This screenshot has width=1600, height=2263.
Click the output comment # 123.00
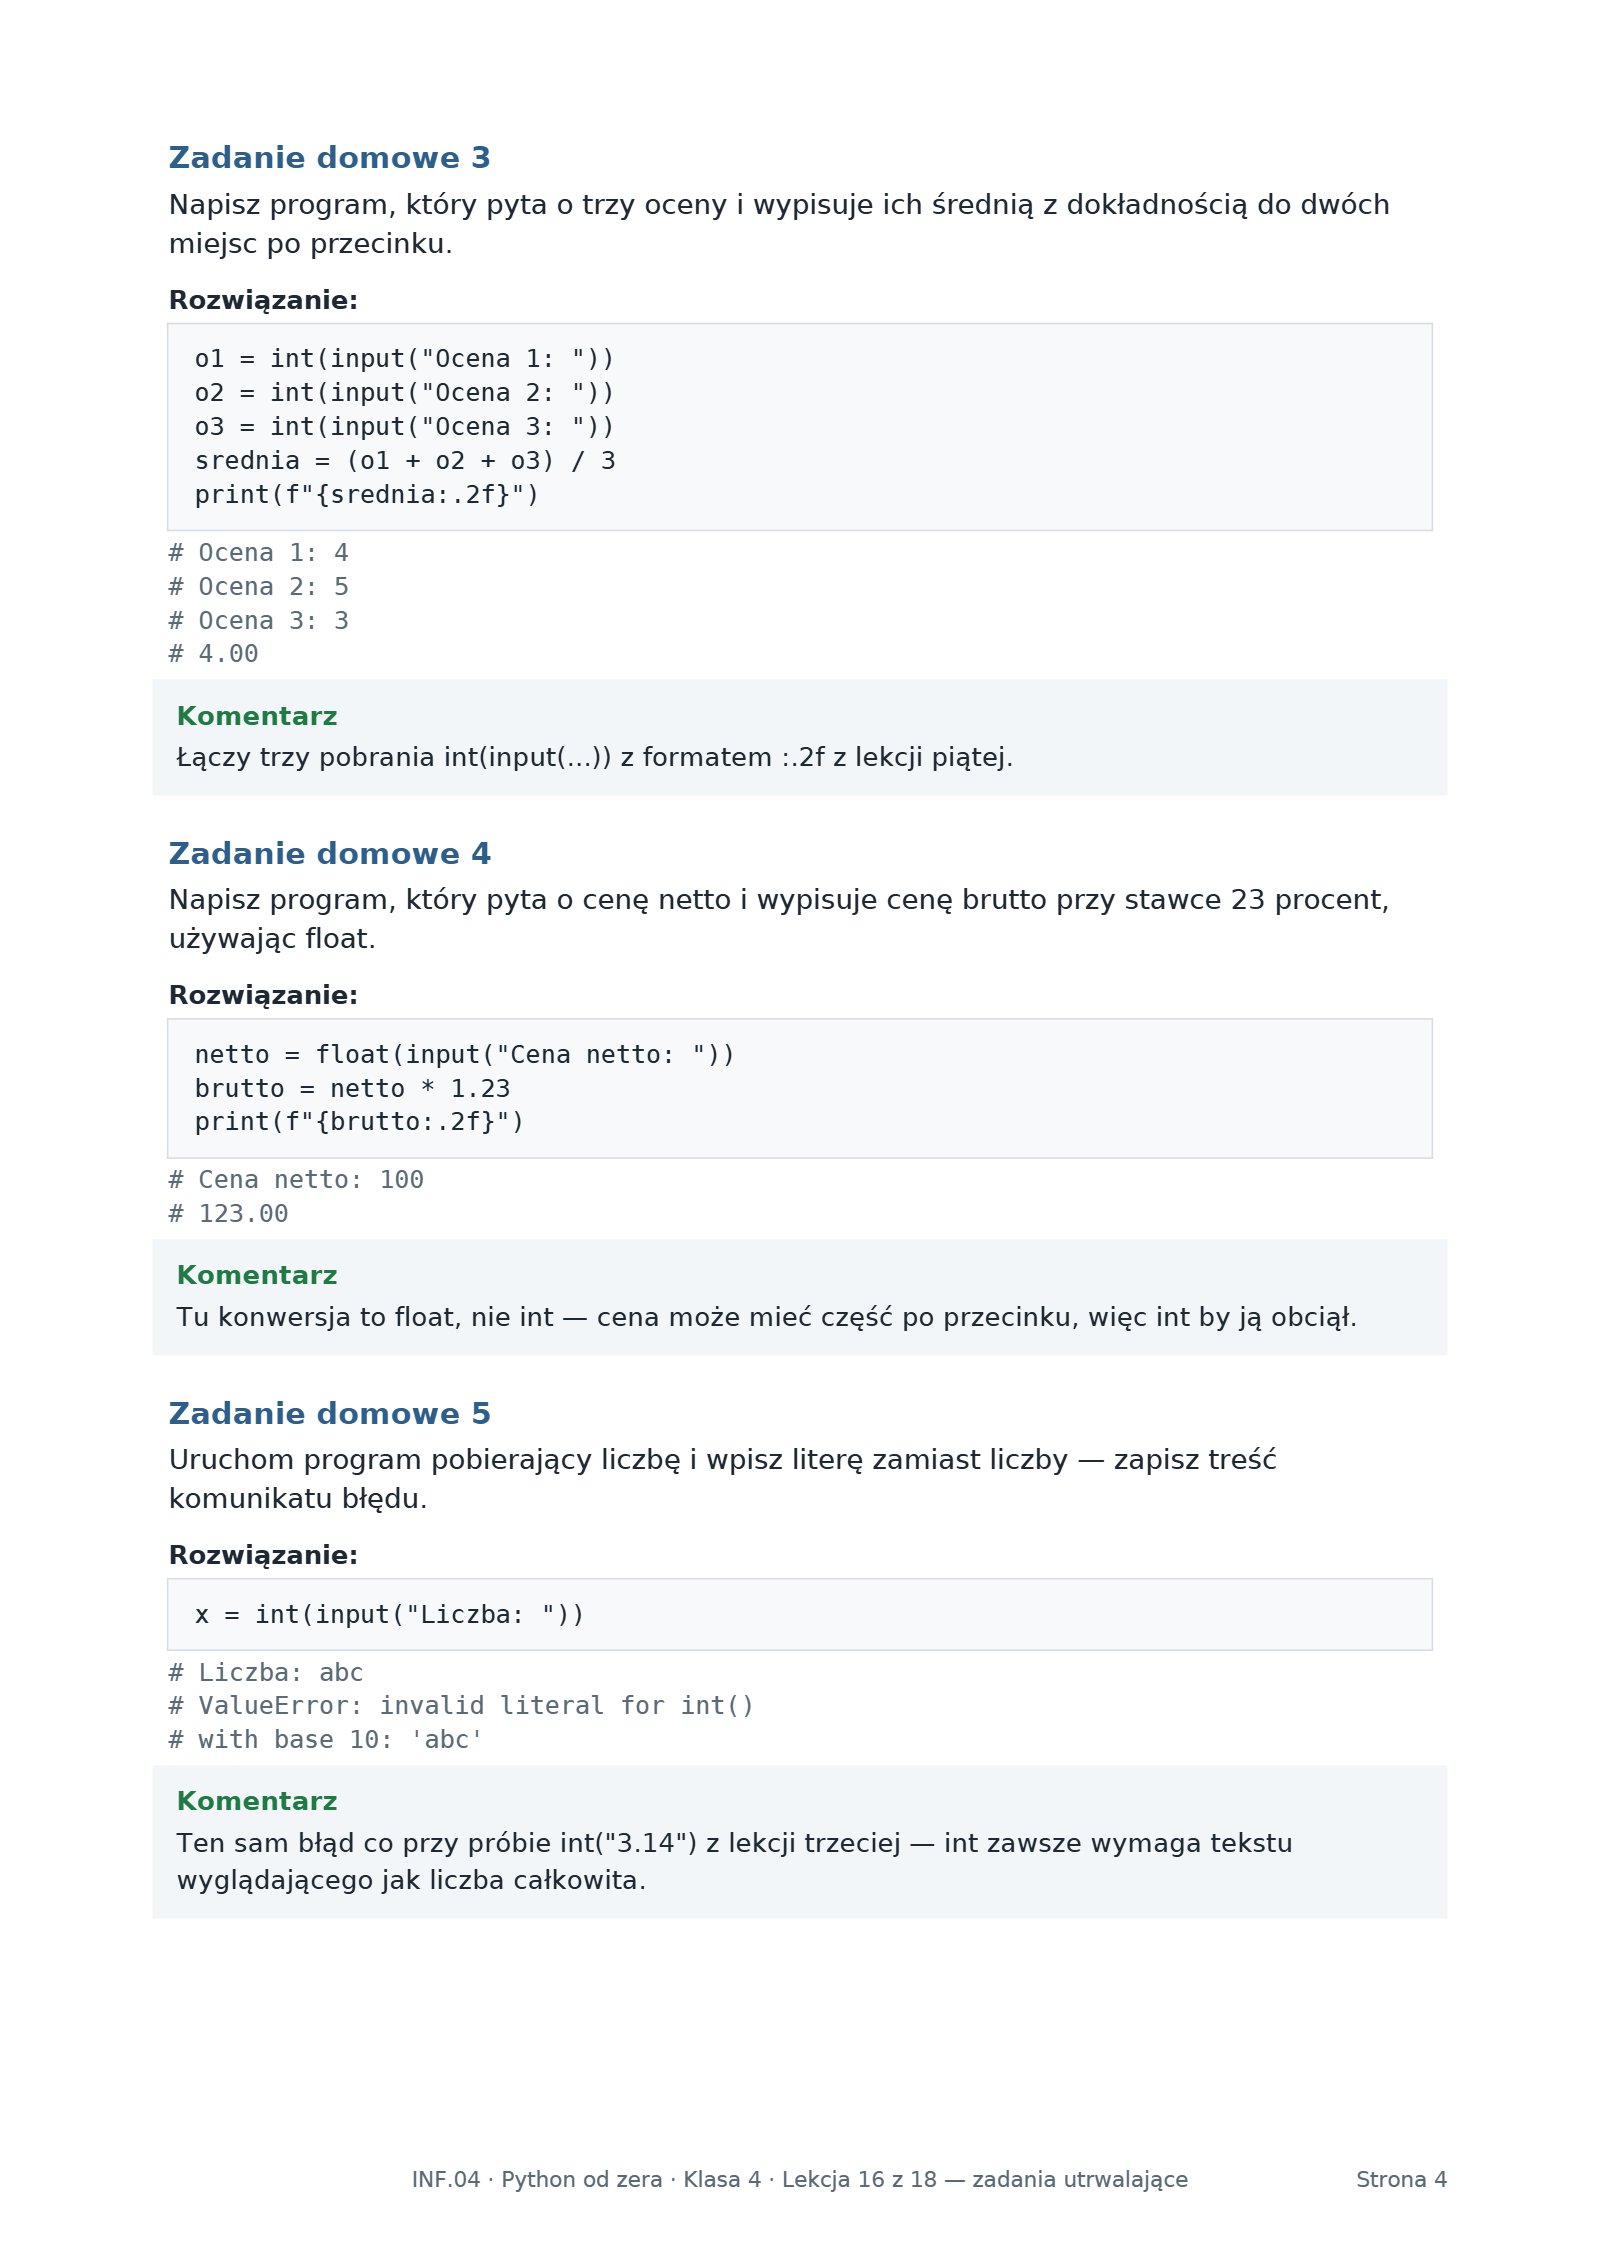click(228, 1214)
